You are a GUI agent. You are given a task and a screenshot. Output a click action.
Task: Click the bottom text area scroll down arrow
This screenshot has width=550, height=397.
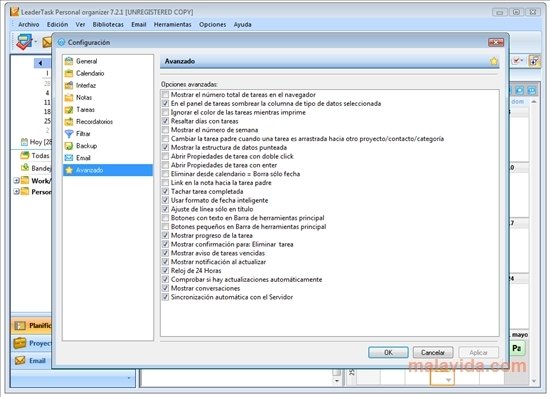(337, 381)
